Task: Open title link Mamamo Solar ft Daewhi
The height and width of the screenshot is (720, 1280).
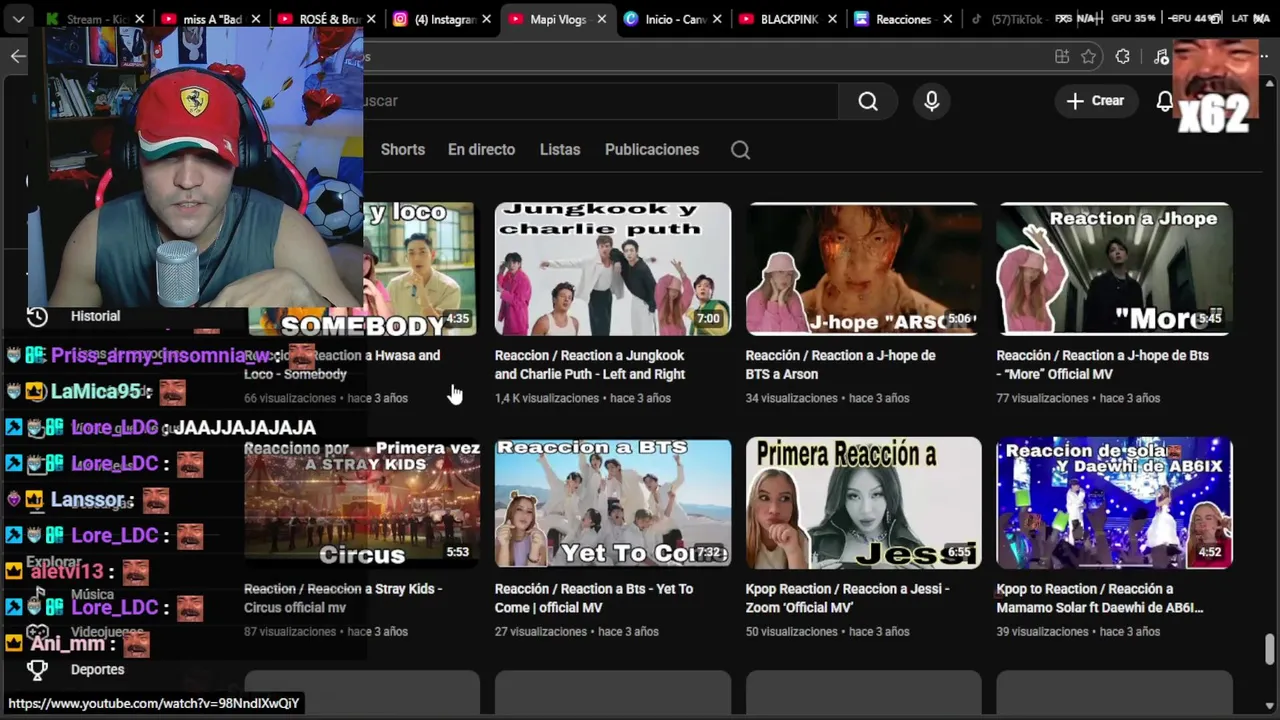Action: pyautogui.click(x=1100, y=598)
